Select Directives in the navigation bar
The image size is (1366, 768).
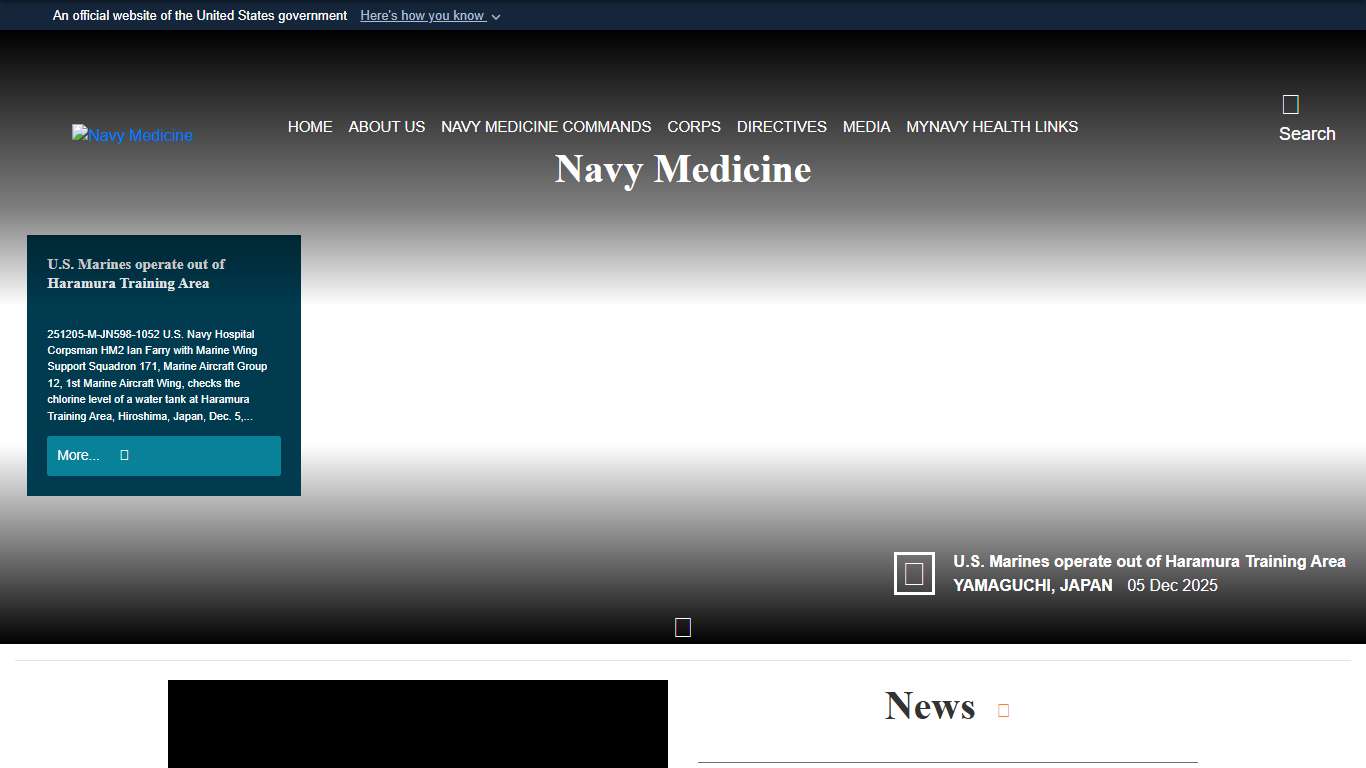pyautogui.click(x=781, y=127)
